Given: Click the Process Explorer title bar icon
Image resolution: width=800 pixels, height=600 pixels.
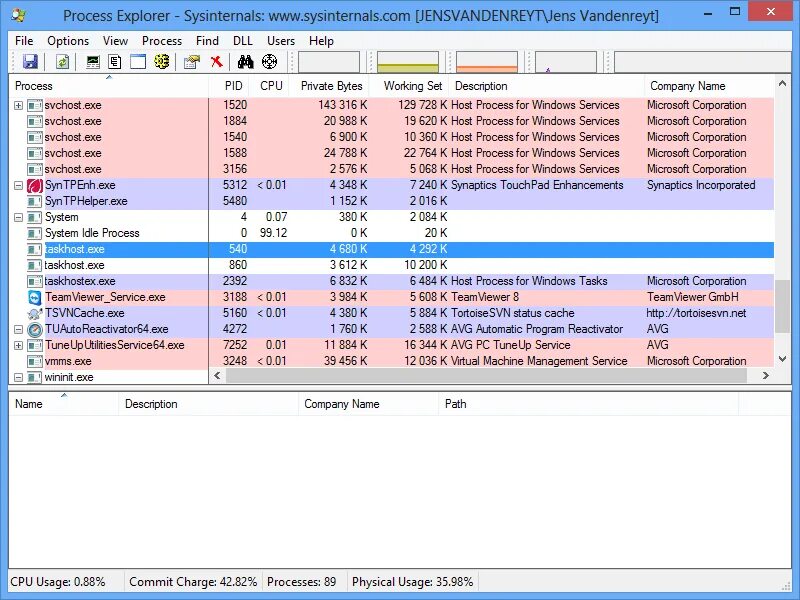Looking at the screenshot, I should (18, 15).
